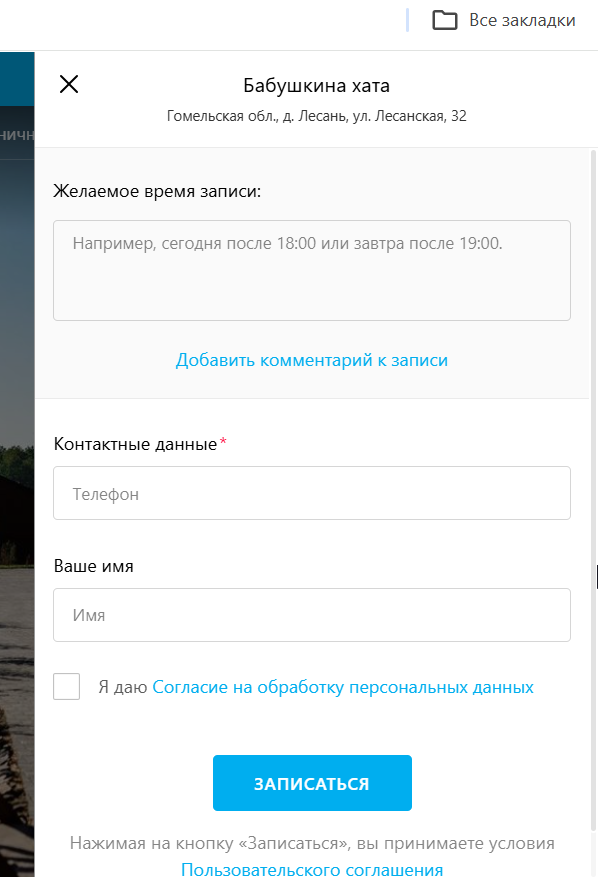598x877 pixels.
Task: Open the "Пользовательского соглашения" link
Action: click(312, 869)
